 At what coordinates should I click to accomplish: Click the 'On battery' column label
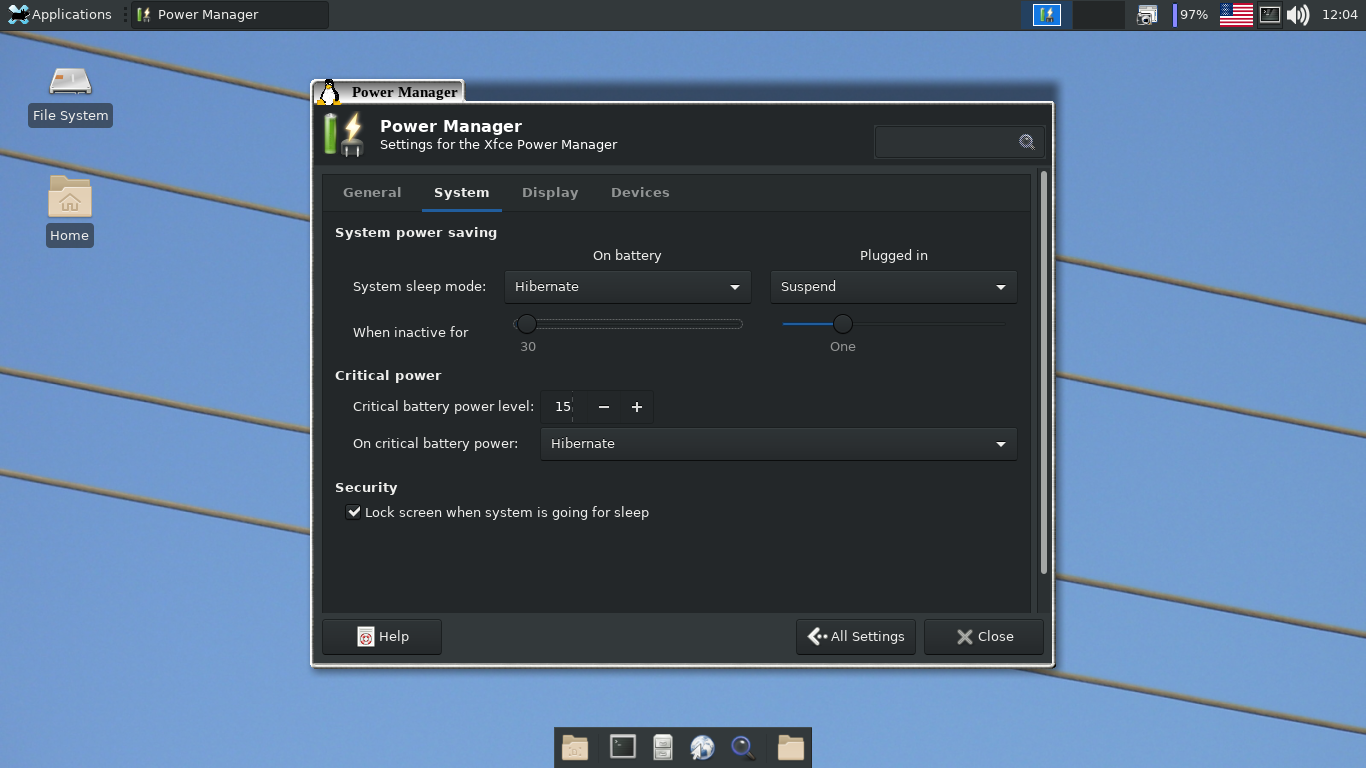627,255
